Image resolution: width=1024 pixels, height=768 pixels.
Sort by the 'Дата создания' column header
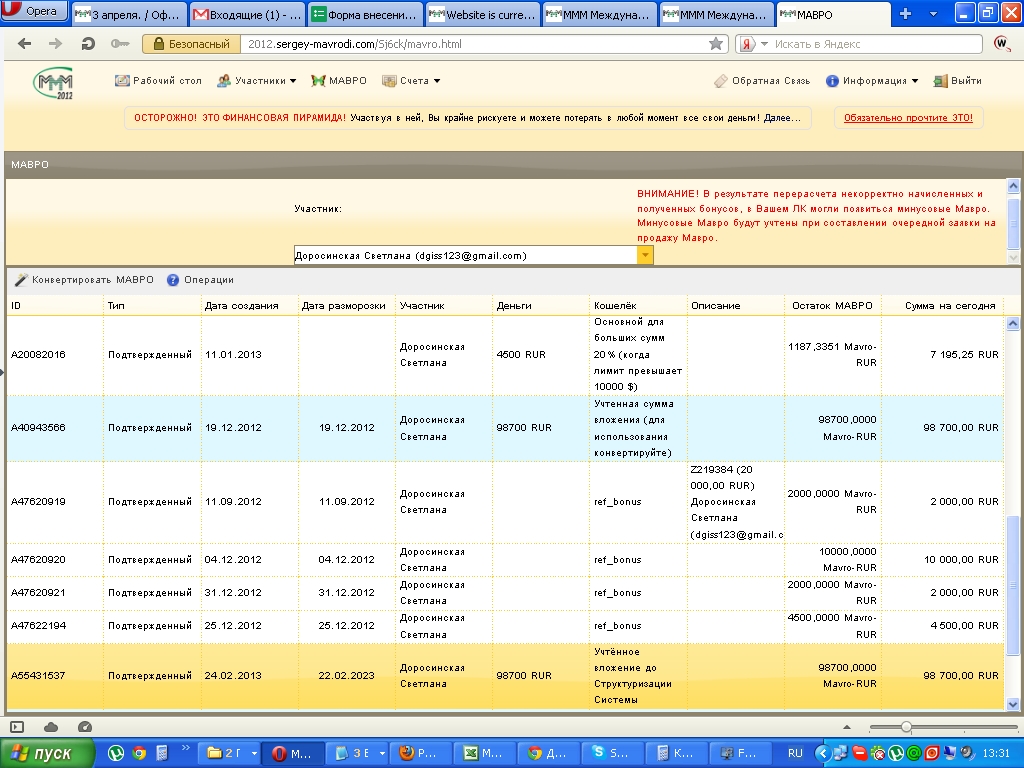click(x=249, y=306)
